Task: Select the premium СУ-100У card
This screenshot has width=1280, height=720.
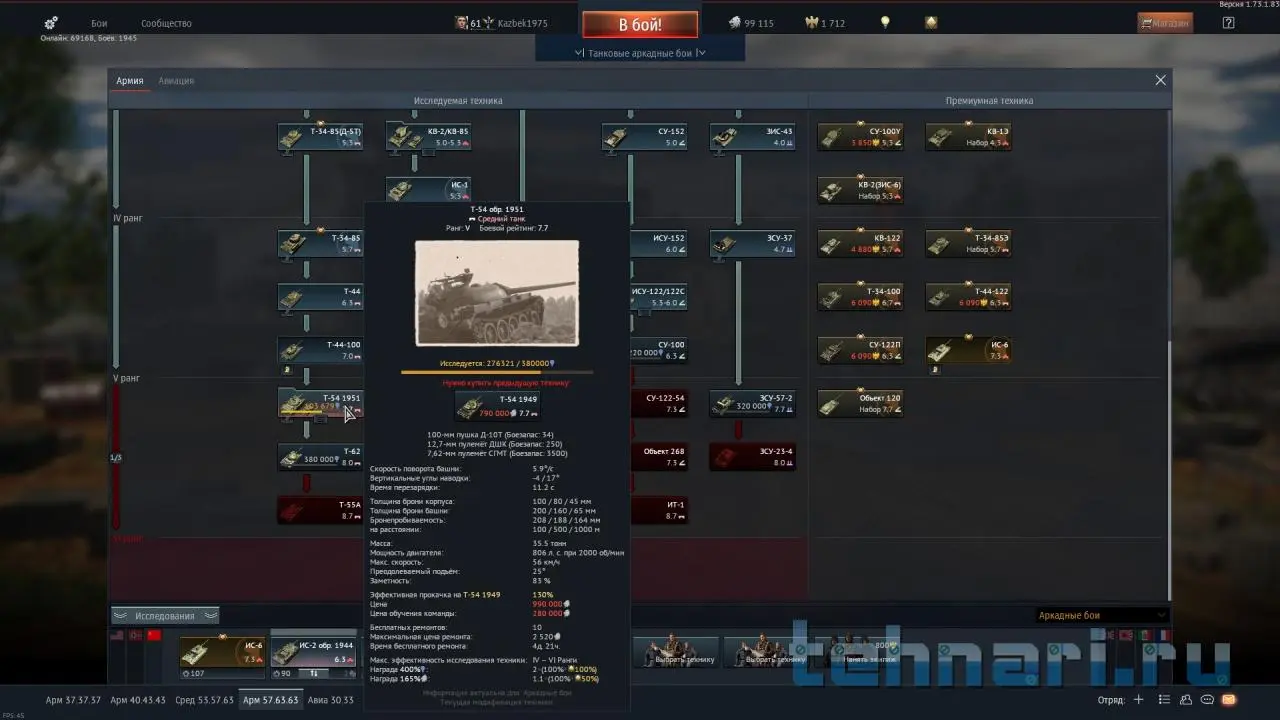Action: (860, 137)
